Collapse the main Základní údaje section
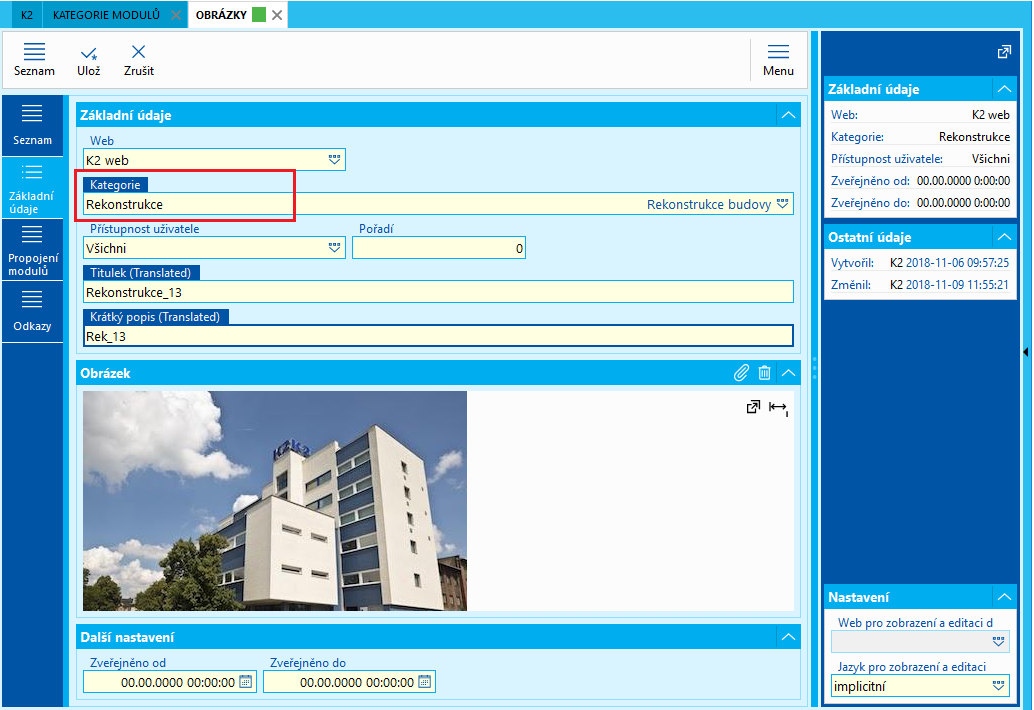The image size is (1034, 710). tap(789, 115)
